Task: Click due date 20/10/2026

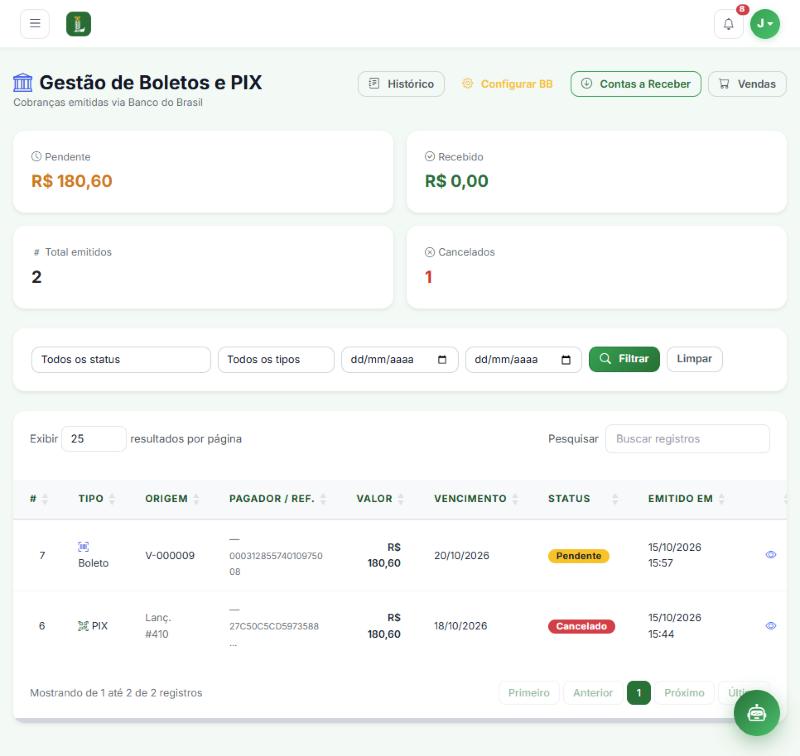Action: point(462,556)
